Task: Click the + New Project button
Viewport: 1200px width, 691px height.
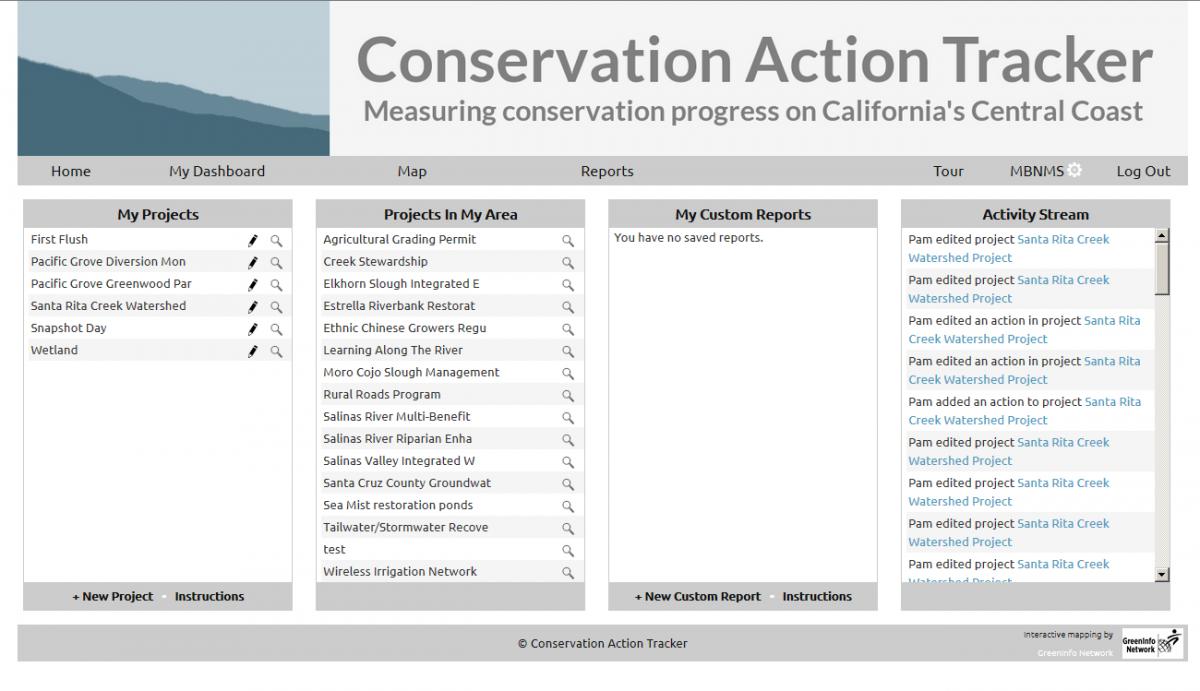Action: coord(112,596)
